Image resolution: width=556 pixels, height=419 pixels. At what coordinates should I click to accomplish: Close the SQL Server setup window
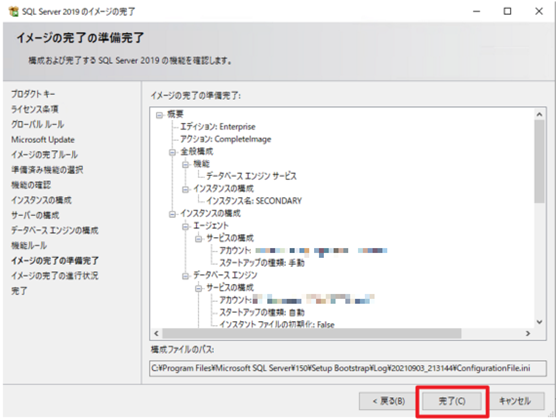click(539, 11)
